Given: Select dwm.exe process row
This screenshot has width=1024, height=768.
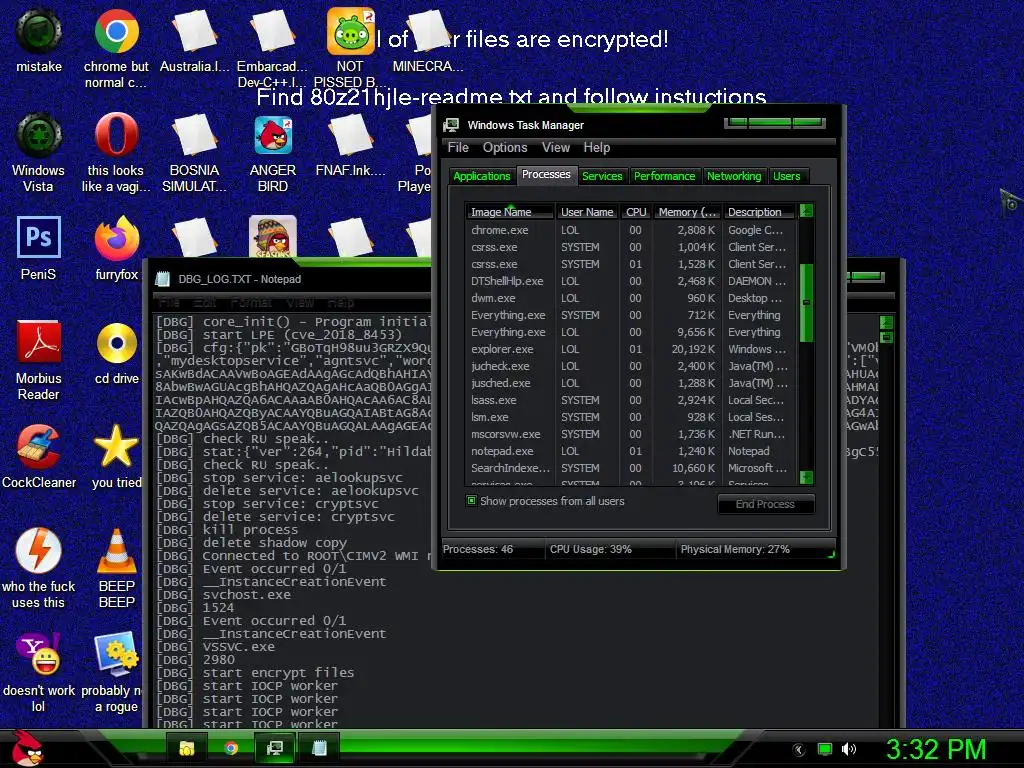Looking at the screenshot, I should click(632, 298).
